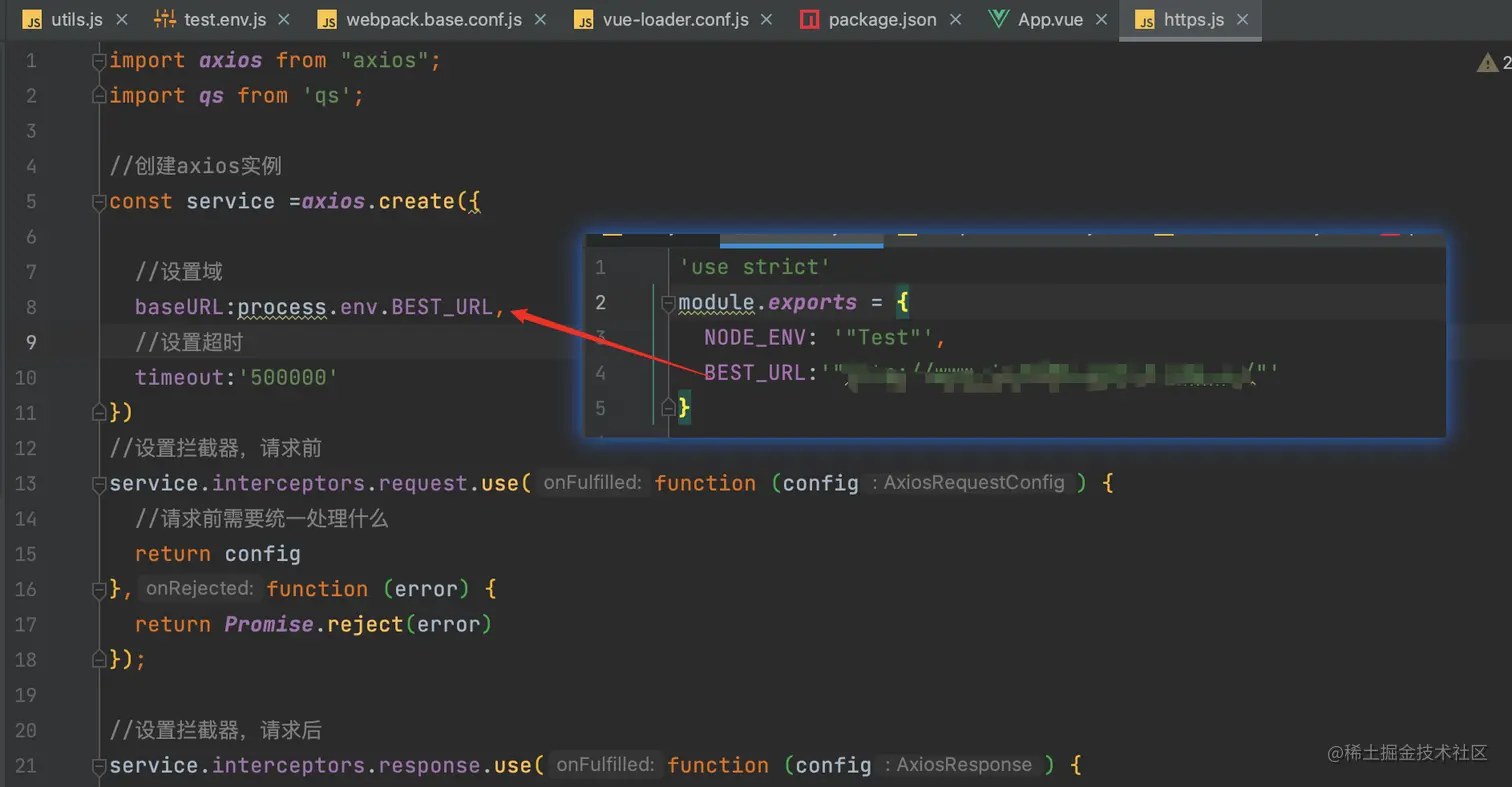Click the config file icon on test.env.js tab
1512x787 pixels.
(x=165, y=19)
